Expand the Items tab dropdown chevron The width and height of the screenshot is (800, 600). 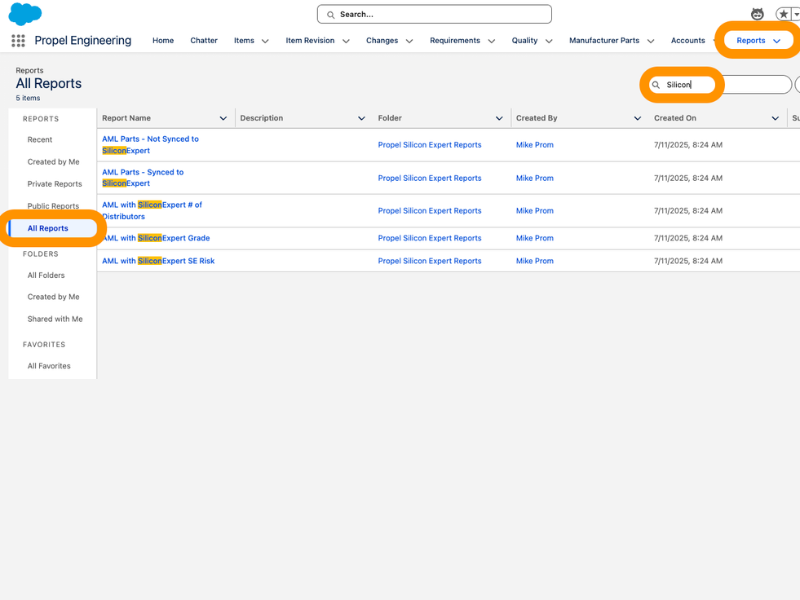(x=265, y=41)
